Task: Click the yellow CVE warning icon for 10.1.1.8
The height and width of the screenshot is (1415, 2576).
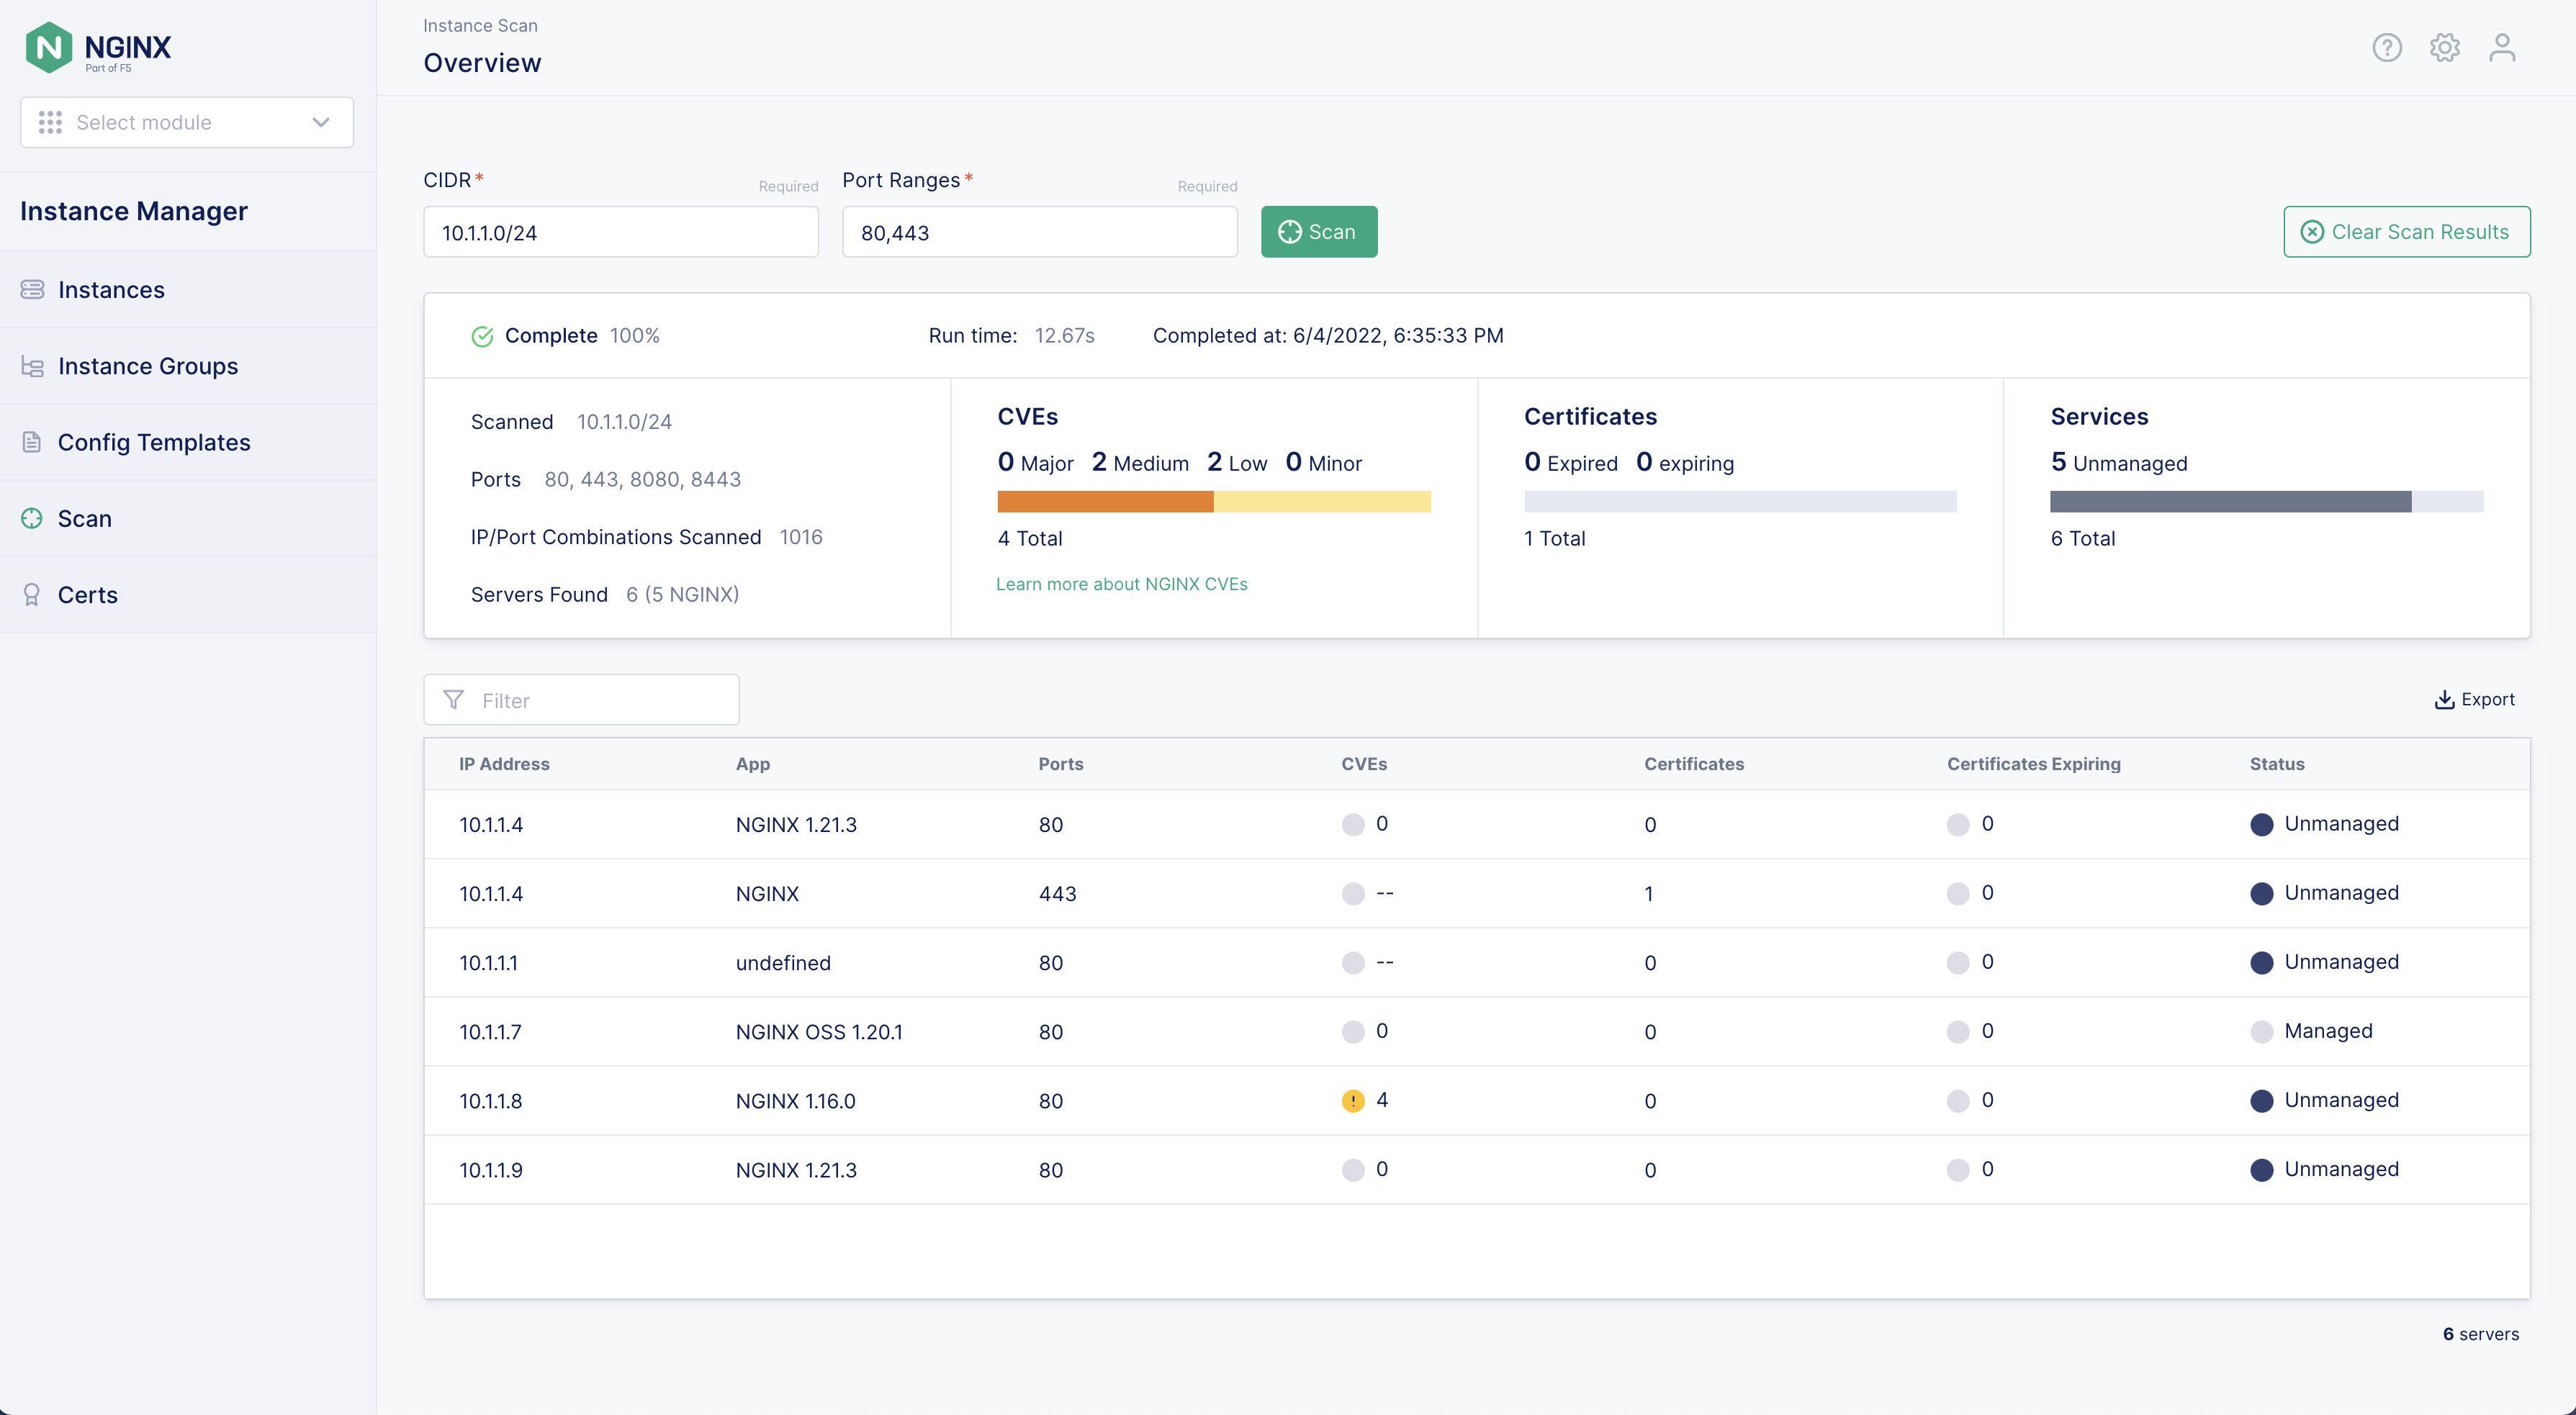Action: pyautogui.click(x=1353, y=1101)
